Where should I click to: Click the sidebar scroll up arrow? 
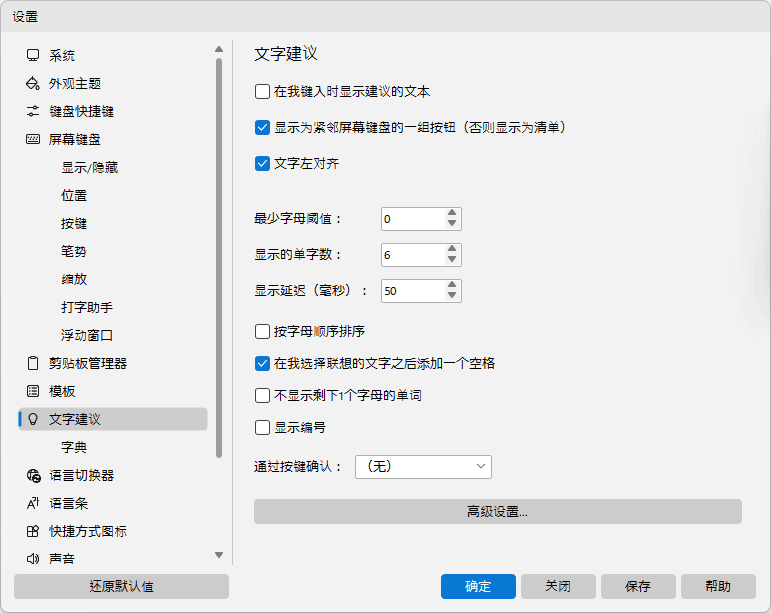pyautogui.click(x=219, y=49)
